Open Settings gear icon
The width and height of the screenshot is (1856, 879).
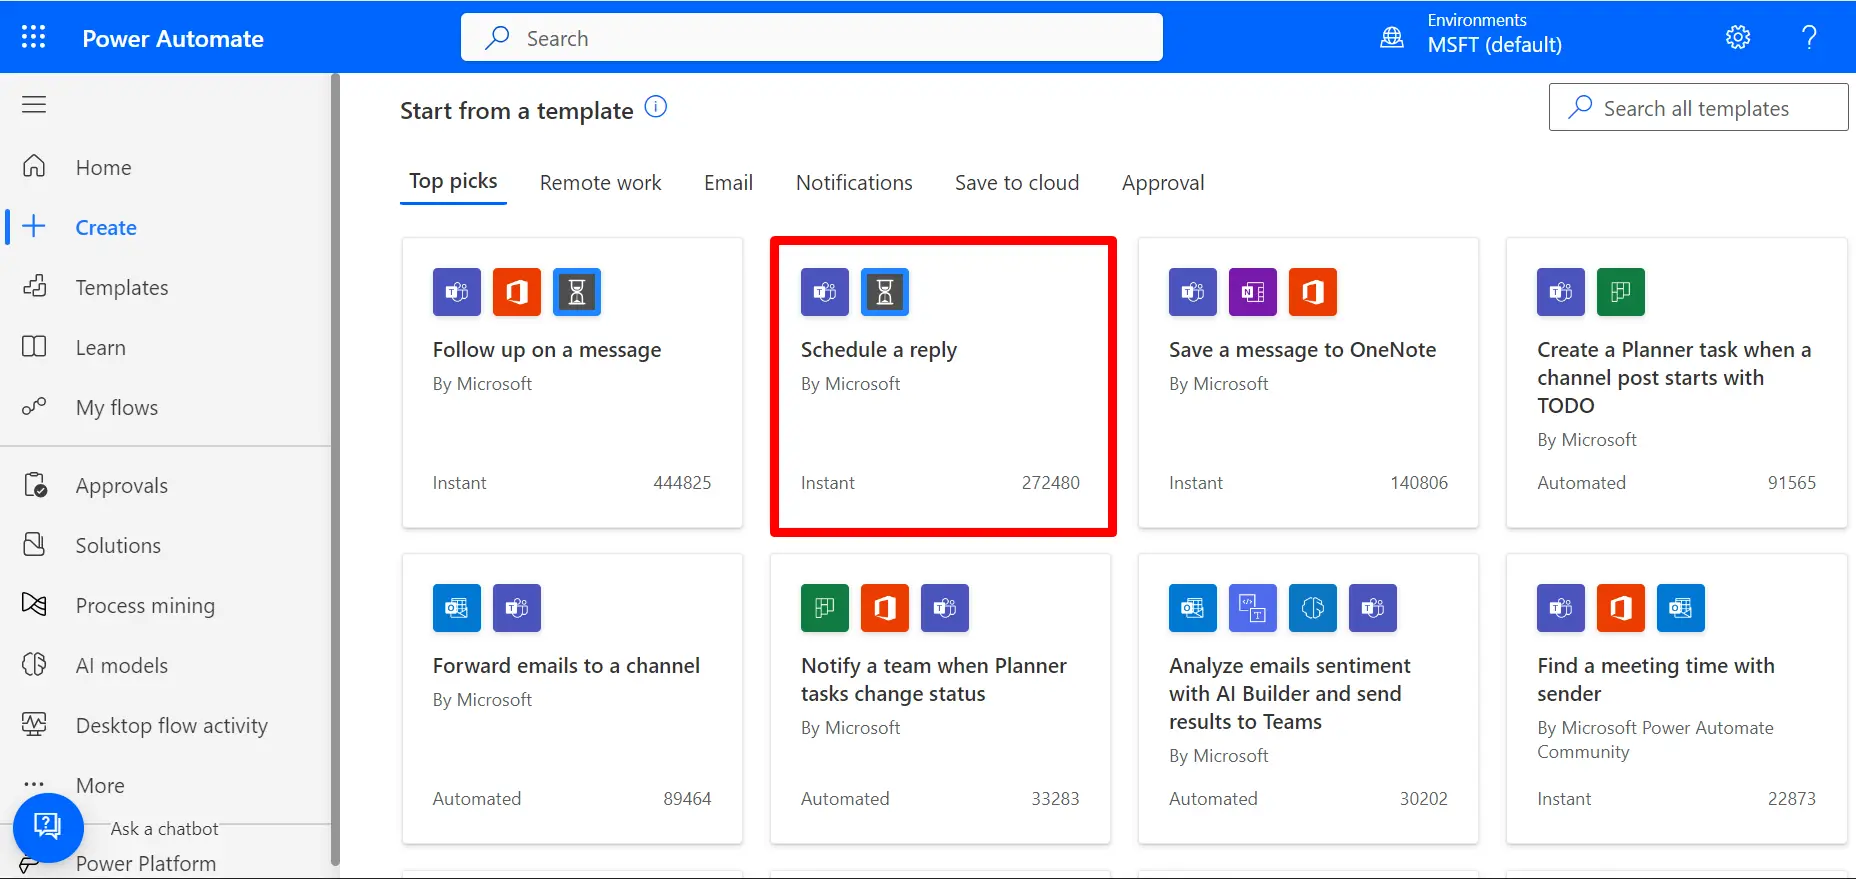pyautogui.click(x=1738, y=37)
